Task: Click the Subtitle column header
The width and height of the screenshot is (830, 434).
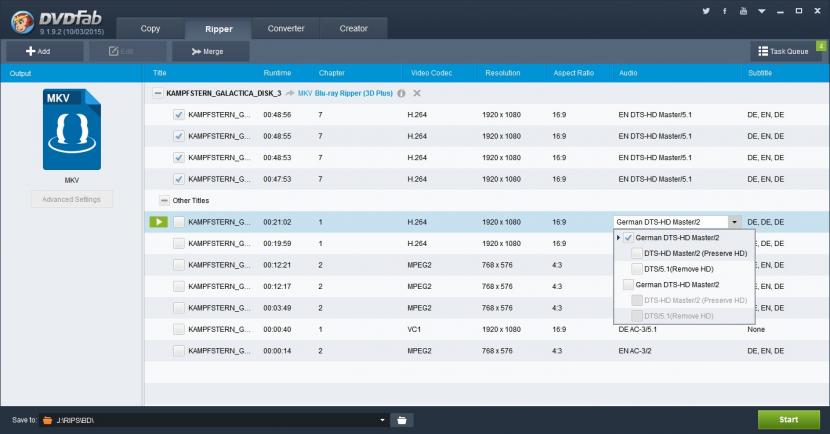Action: (x=760, y=73)
